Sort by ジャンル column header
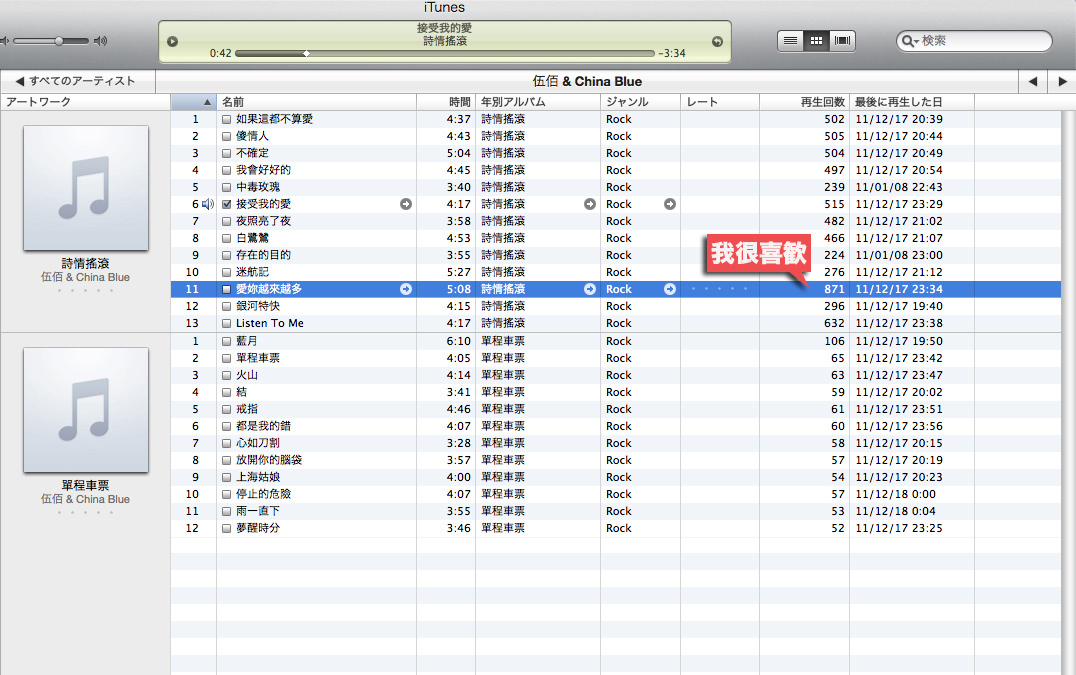Image resolution: width=1076 pixels, height=675 pixels. pos(640,102)
